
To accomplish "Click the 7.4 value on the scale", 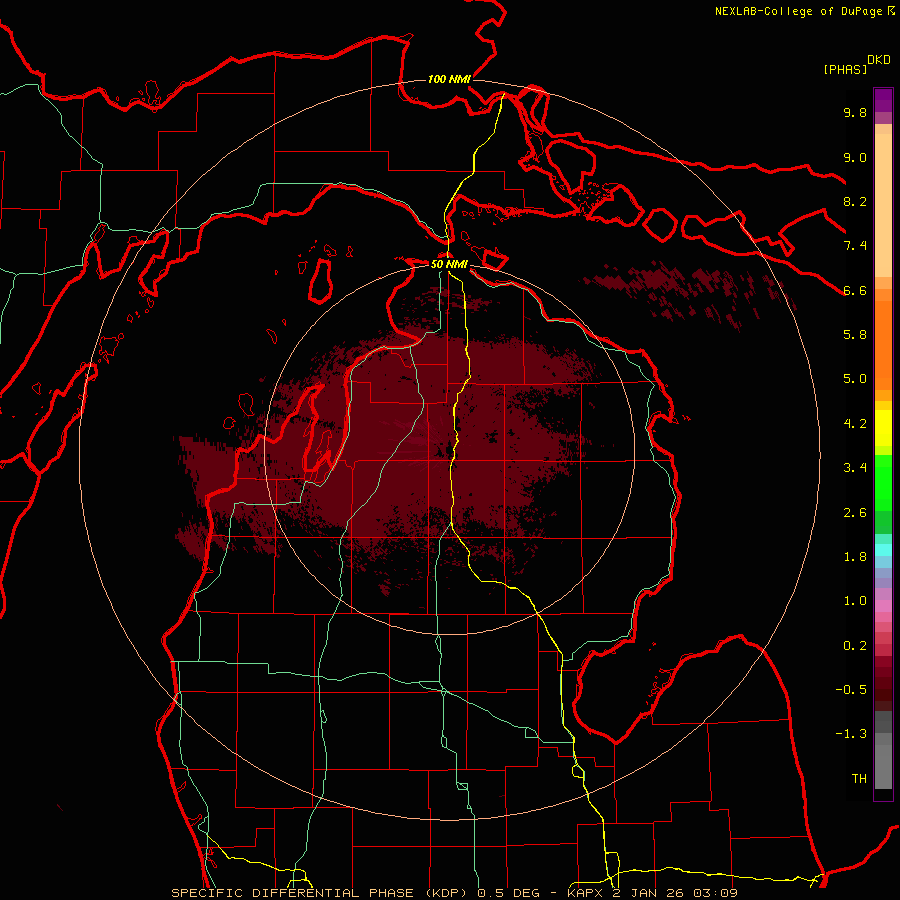I will pos(855,246).
